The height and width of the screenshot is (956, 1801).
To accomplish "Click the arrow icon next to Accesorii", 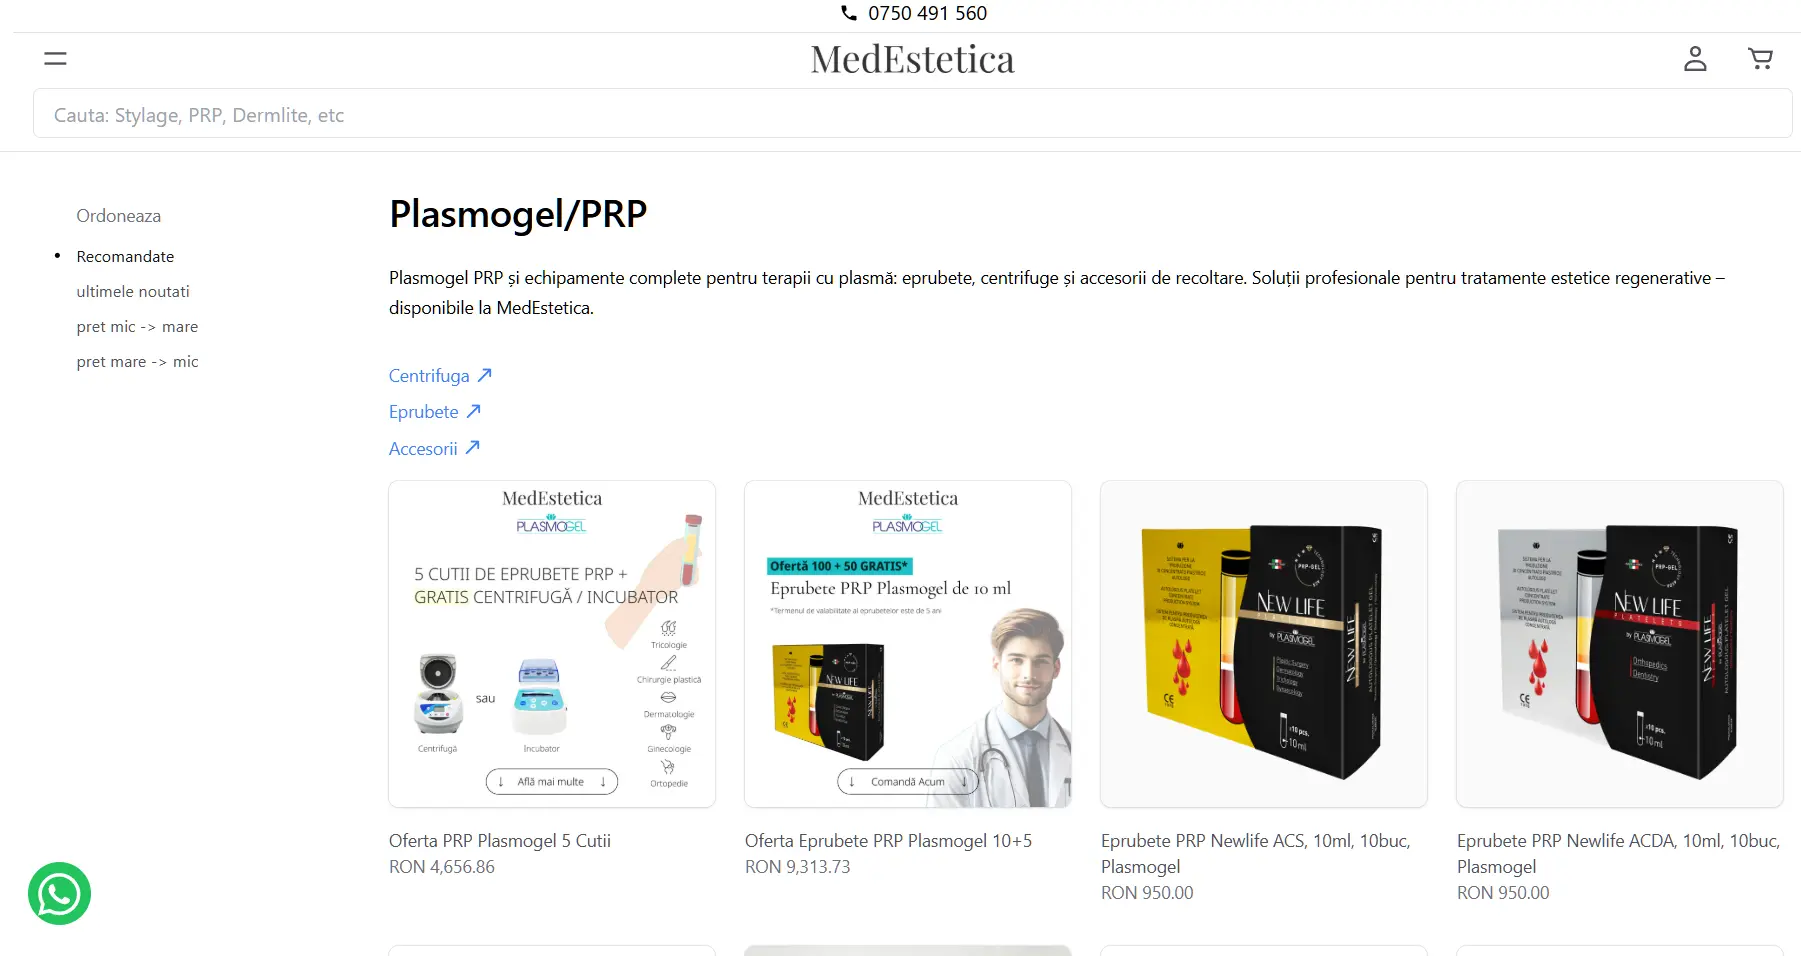I will click(473, 447).
